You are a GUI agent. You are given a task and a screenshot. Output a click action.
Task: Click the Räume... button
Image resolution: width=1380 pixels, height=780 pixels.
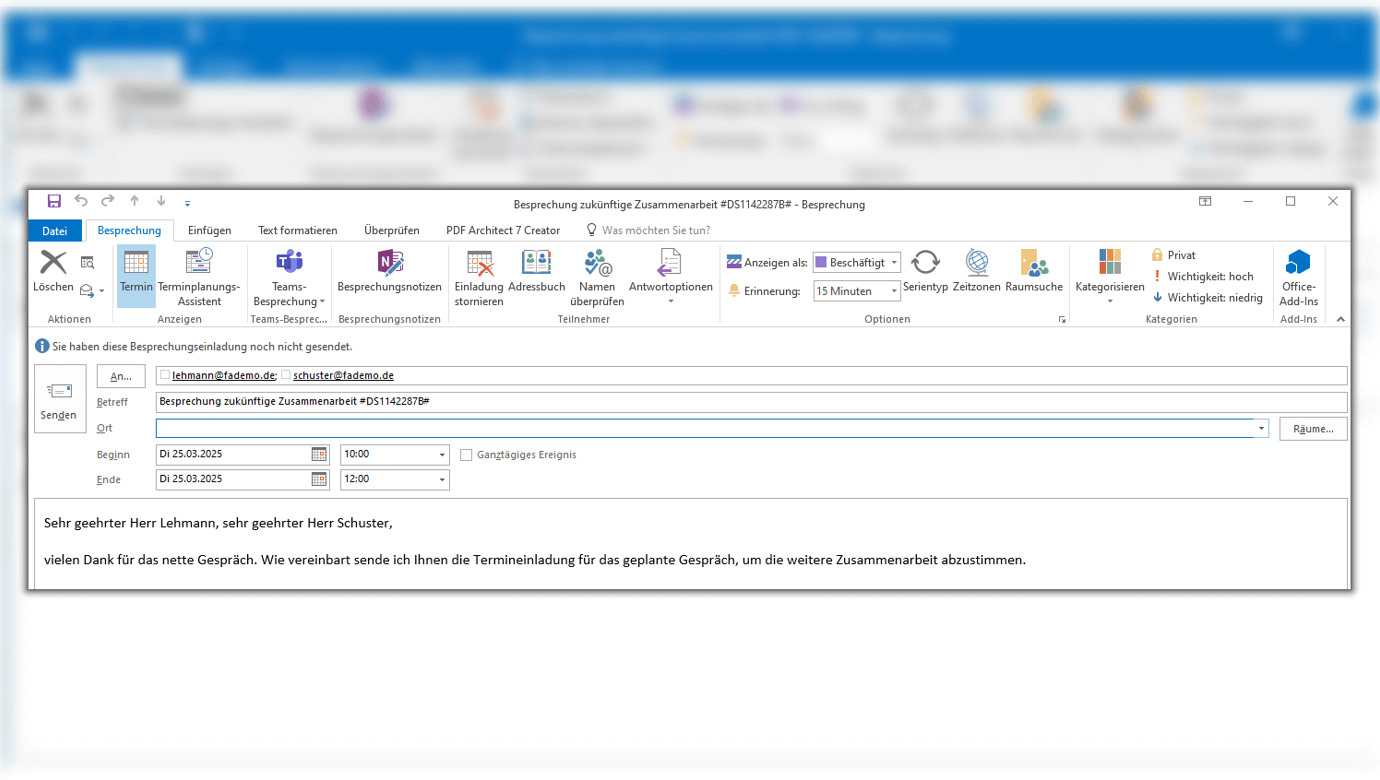tap(1312, 429)
